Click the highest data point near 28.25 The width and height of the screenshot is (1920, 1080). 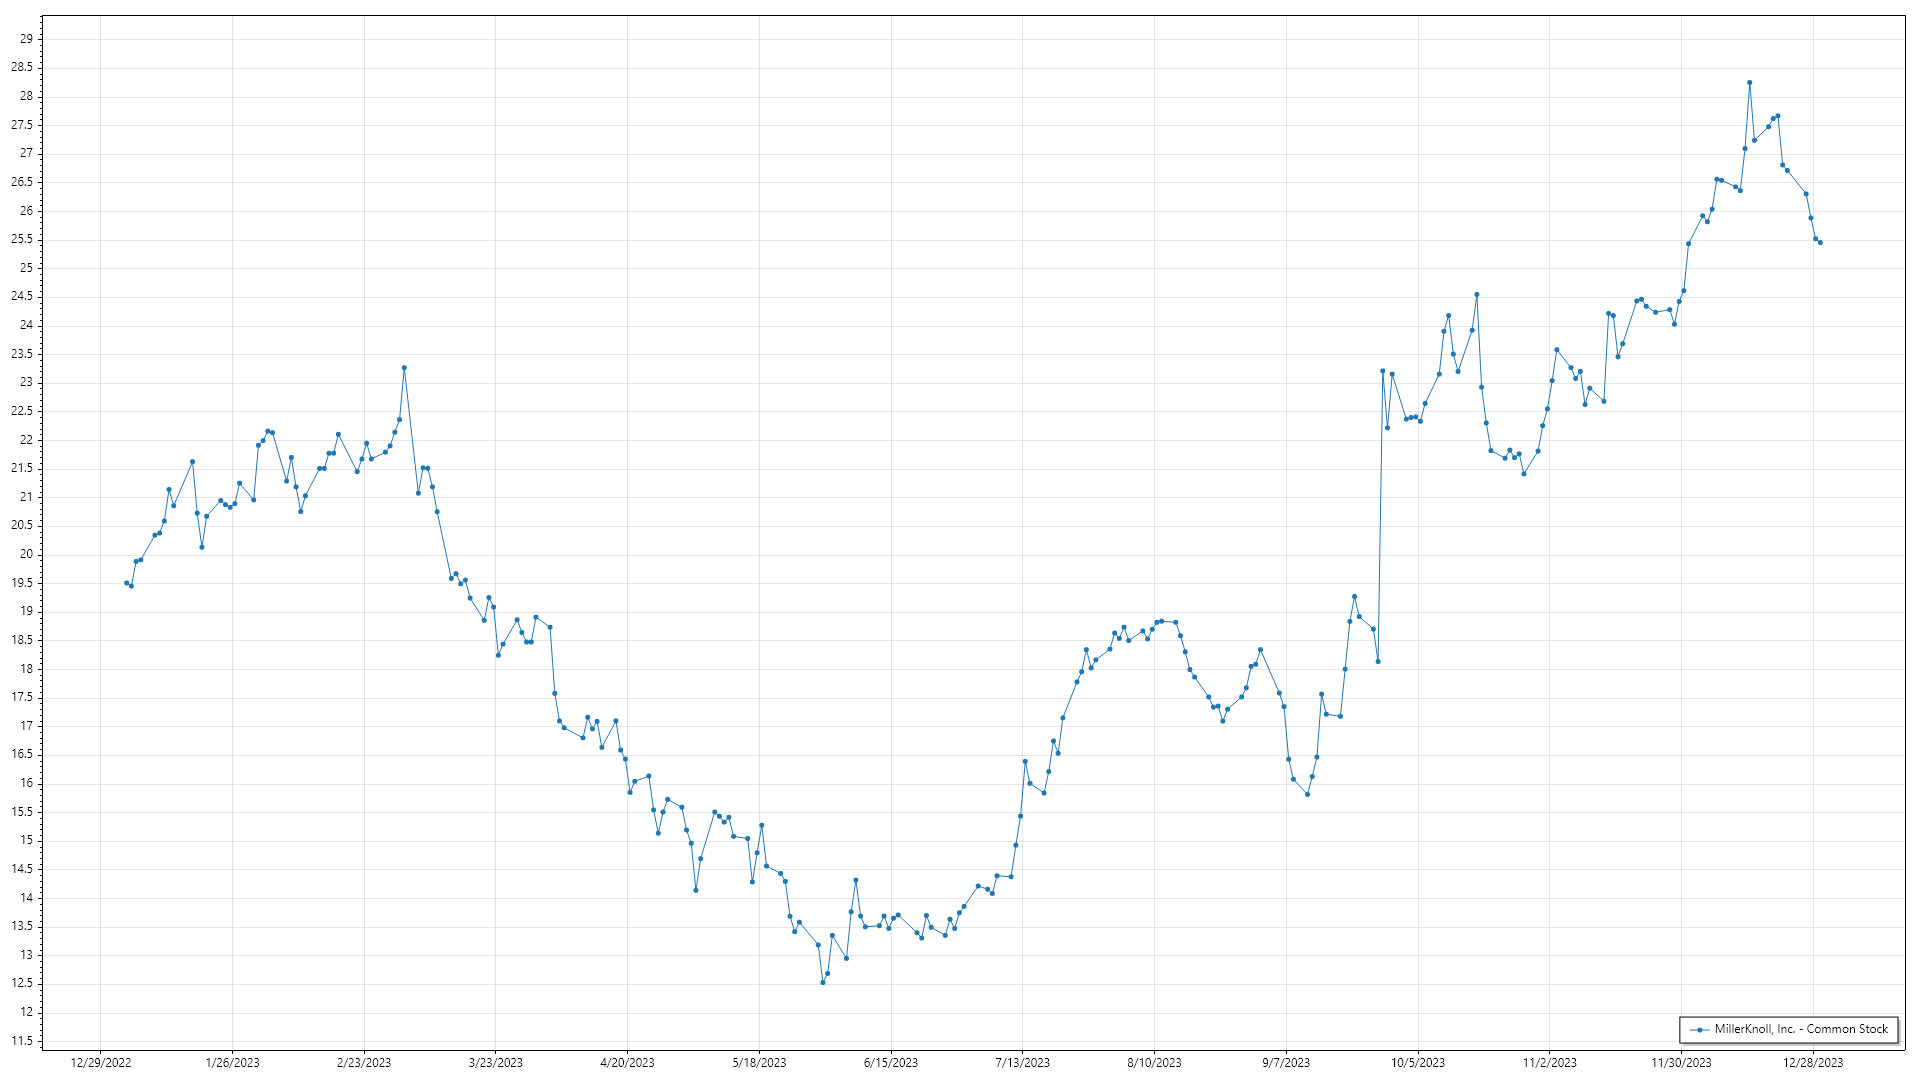pyautogui.click(x=1749, y=83)
